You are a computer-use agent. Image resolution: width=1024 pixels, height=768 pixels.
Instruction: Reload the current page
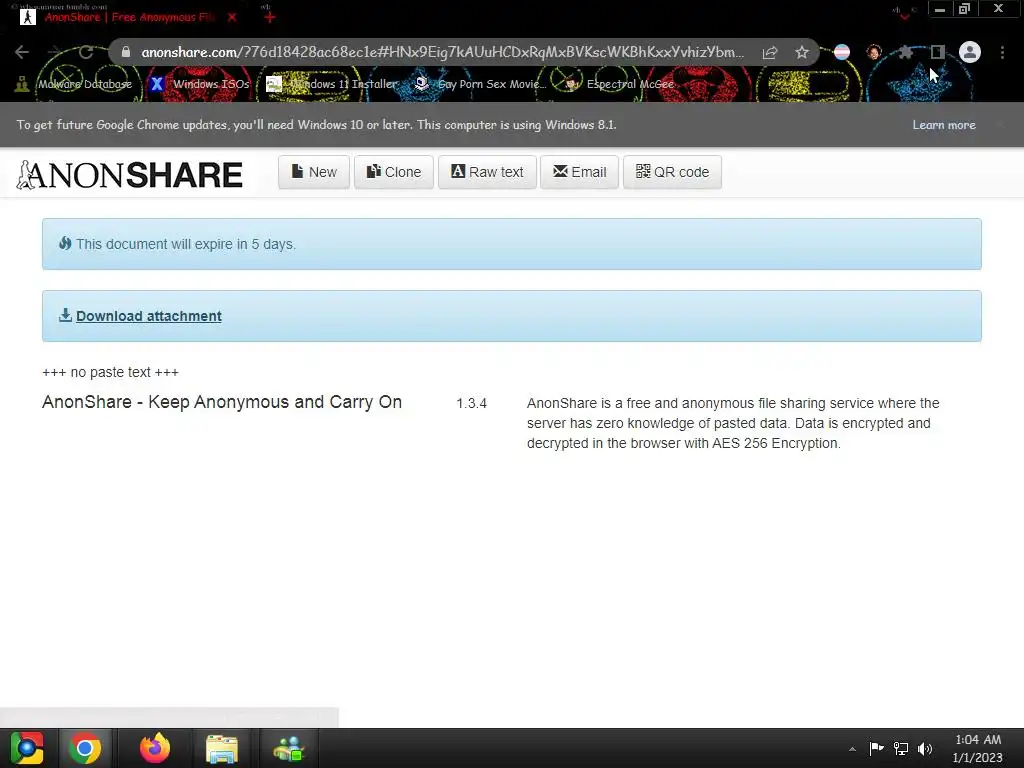tap(86, 52)
